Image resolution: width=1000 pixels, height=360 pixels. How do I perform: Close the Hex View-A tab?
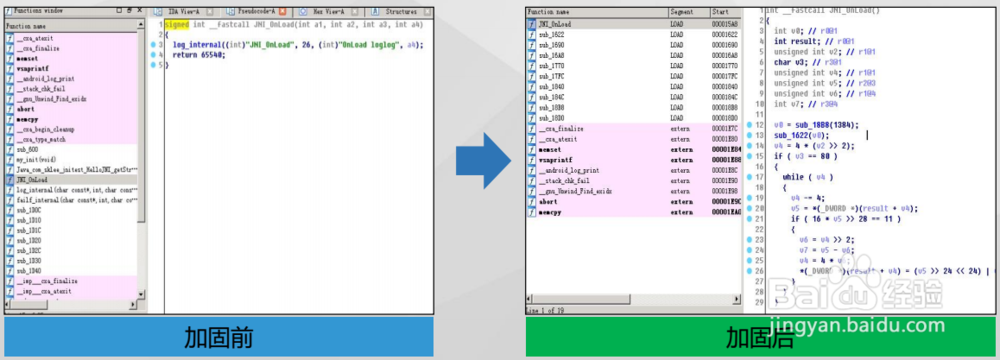tap(355, 11)
